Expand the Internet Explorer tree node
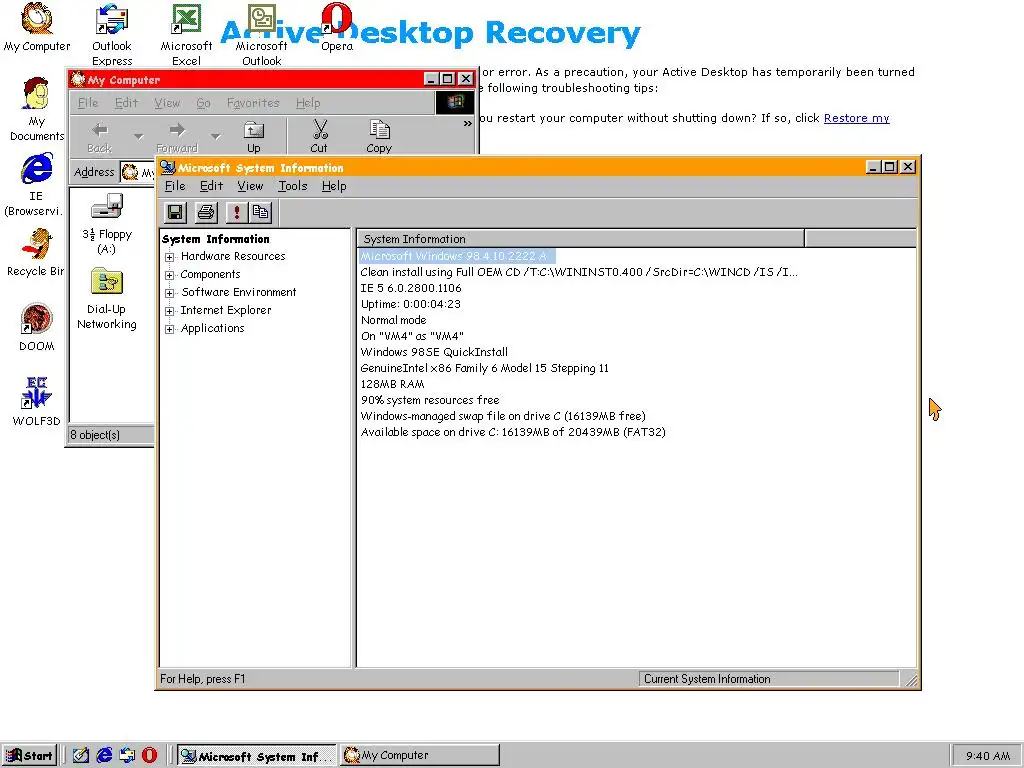This screenshot has width=1024, height=768. pos(170,311)
